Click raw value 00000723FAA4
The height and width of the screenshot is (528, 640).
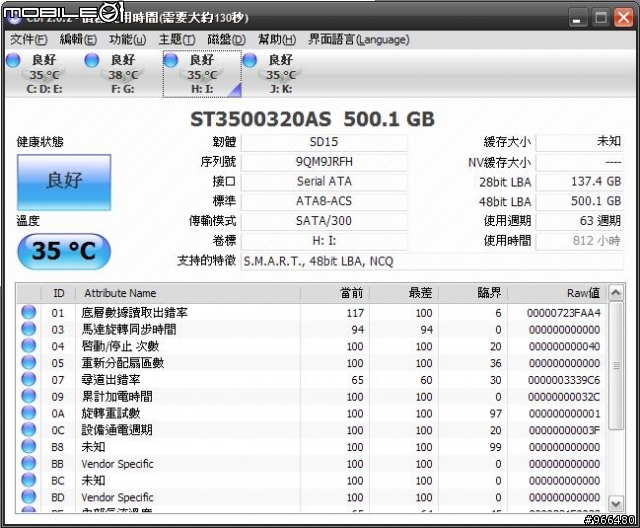[x=564, y=313]
